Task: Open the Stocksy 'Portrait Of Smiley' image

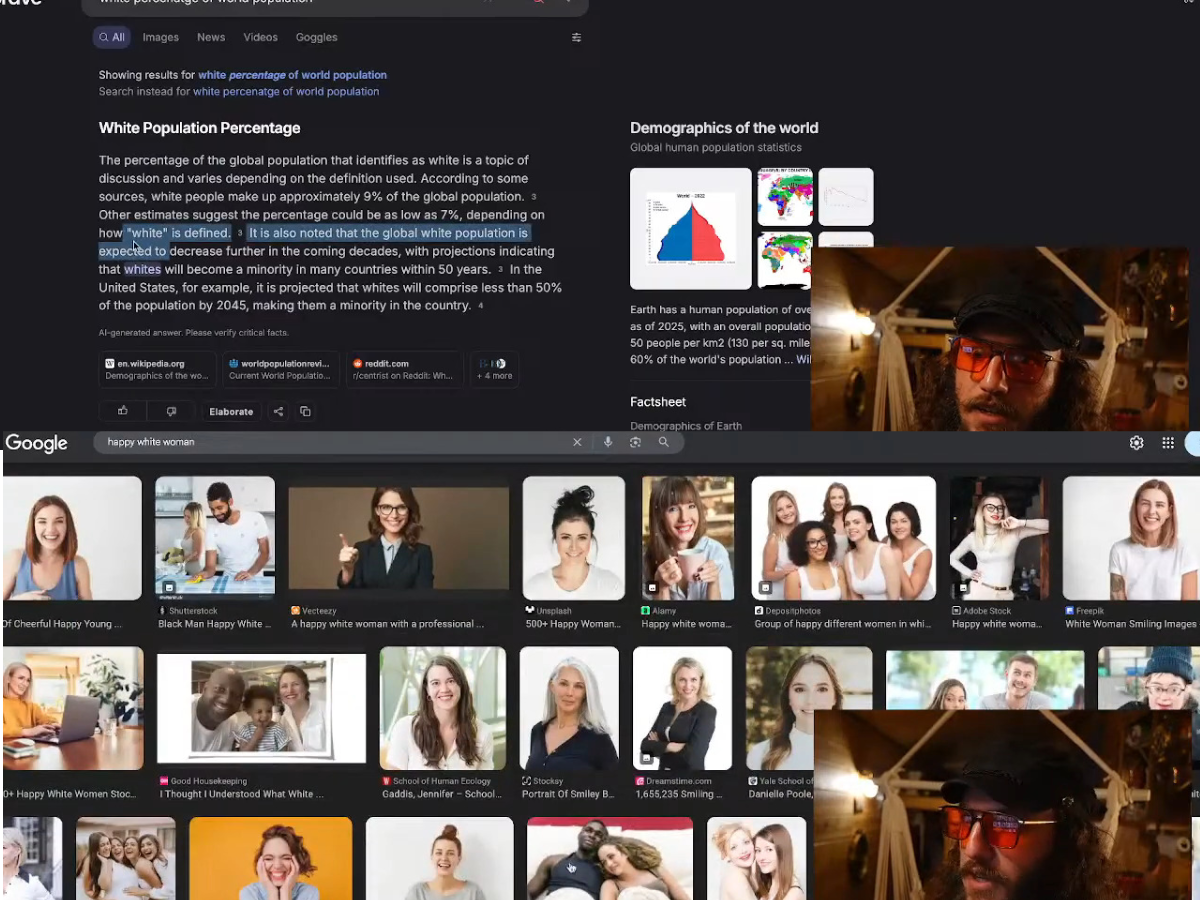Action: click(570, 708)
